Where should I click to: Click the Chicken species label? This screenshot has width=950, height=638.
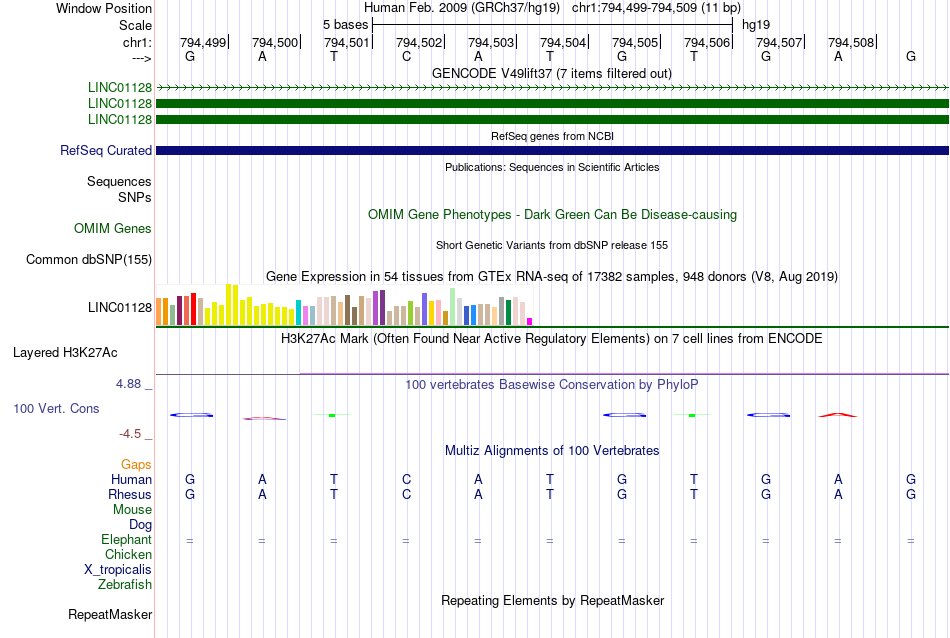[x=128, y=554]
